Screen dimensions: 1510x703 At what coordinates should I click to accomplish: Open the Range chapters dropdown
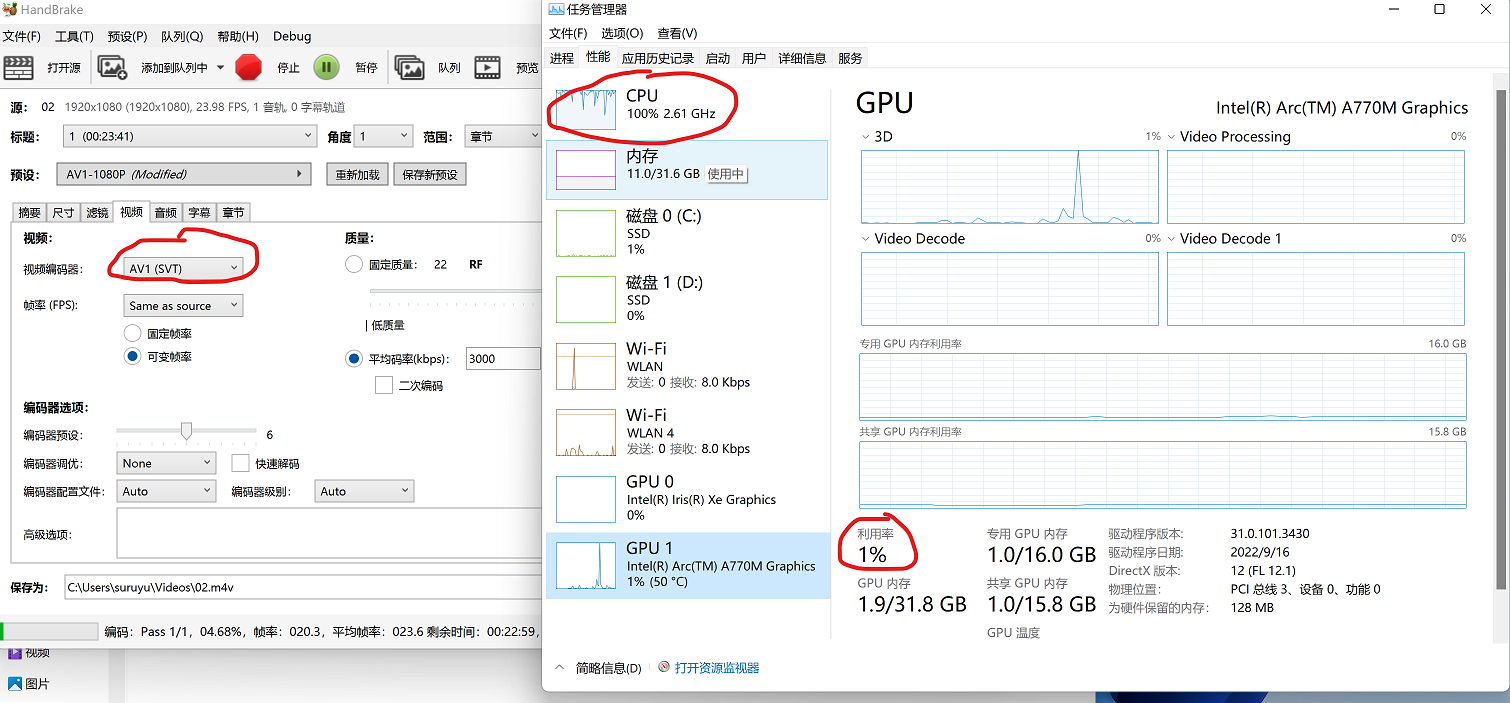pyautogui.click(x=502, y=136)
